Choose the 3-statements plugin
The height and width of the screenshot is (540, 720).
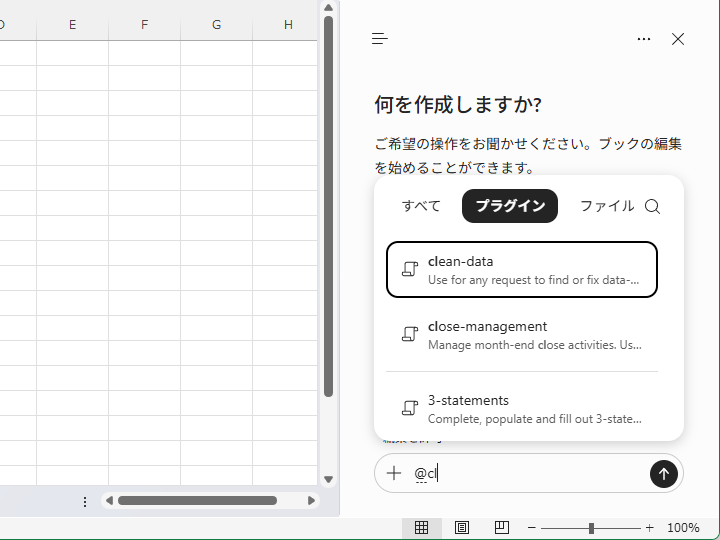click(x=522, y=408)
